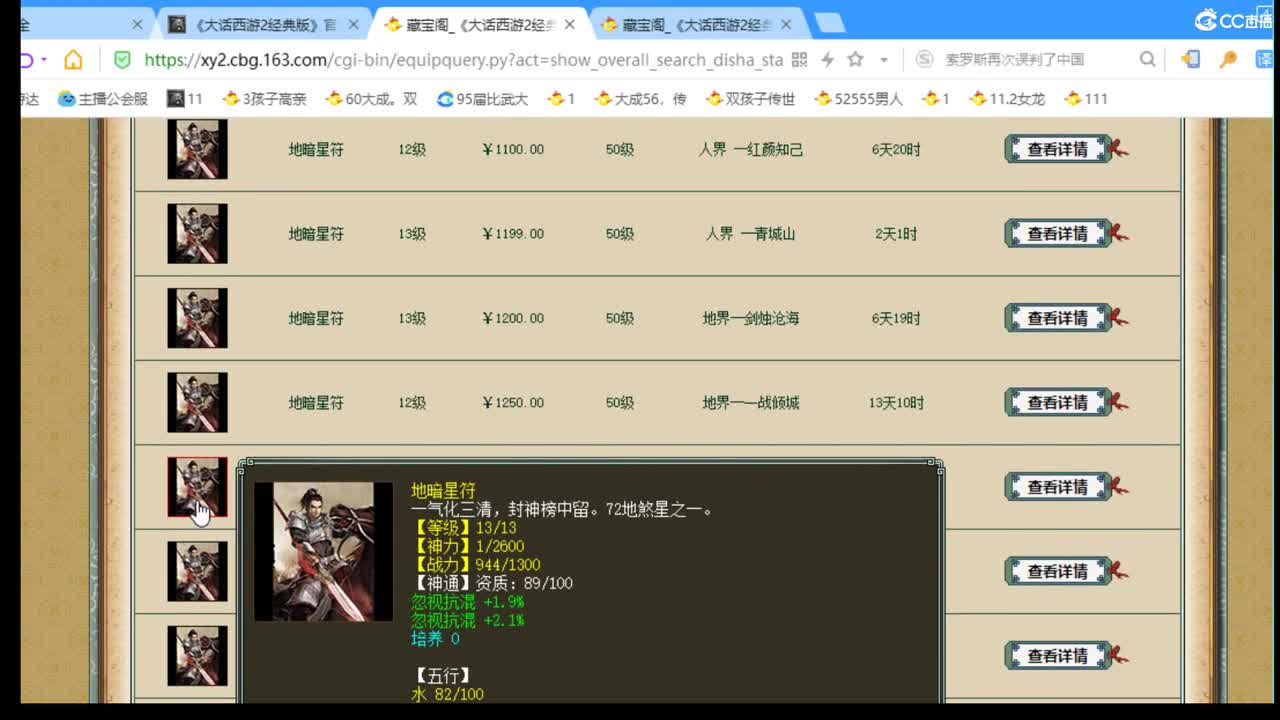Open the bookmark labeled 111
The width and height of the screenshot is (1280, 720).
pyautogui.click(x=1087, y=99)
